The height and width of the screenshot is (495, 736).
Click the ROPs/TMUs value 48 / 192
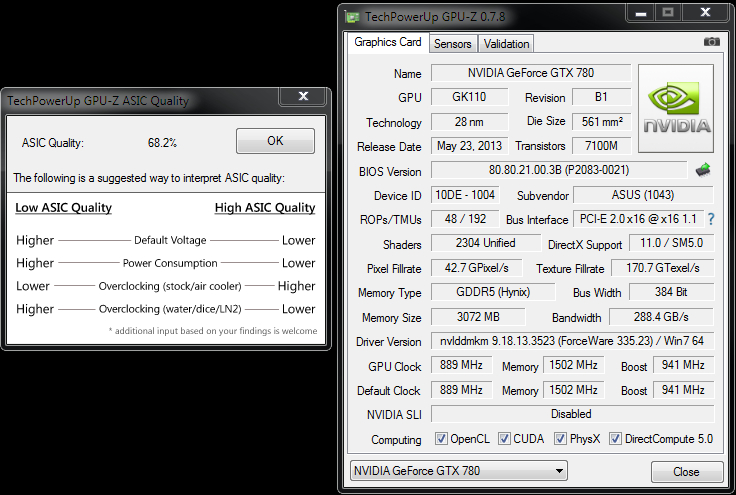(465, 219)
